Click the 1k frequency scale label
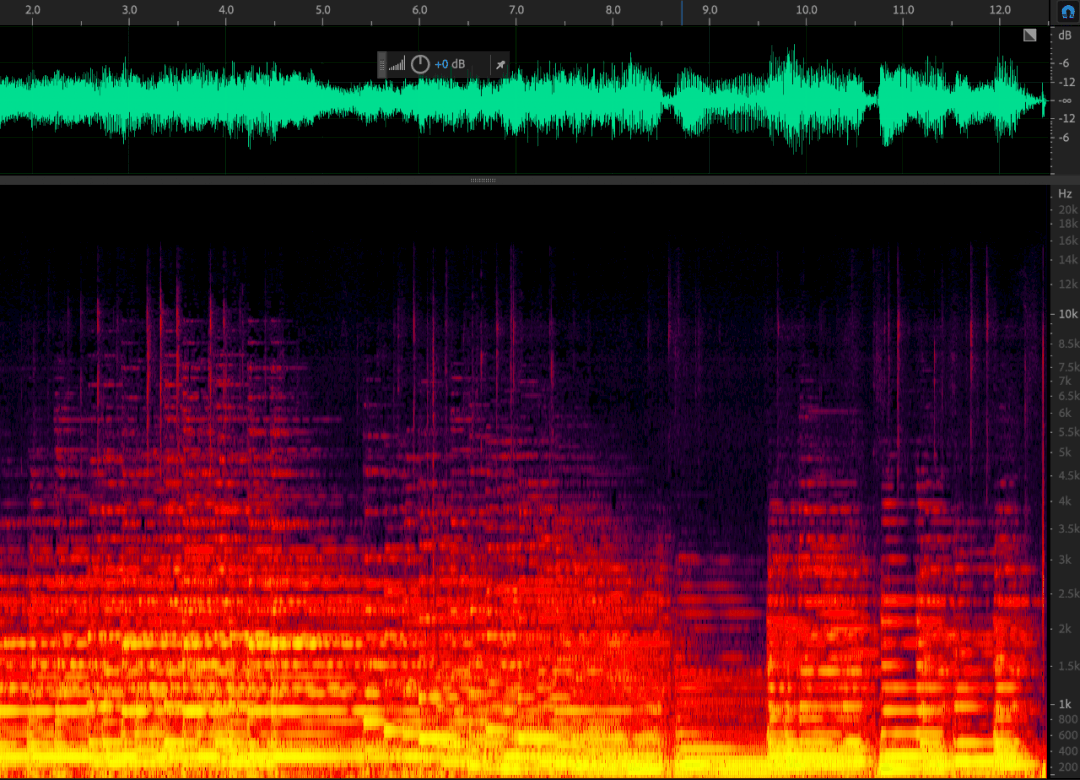This screenshot has width=1080, height=780. (1065, 704)
